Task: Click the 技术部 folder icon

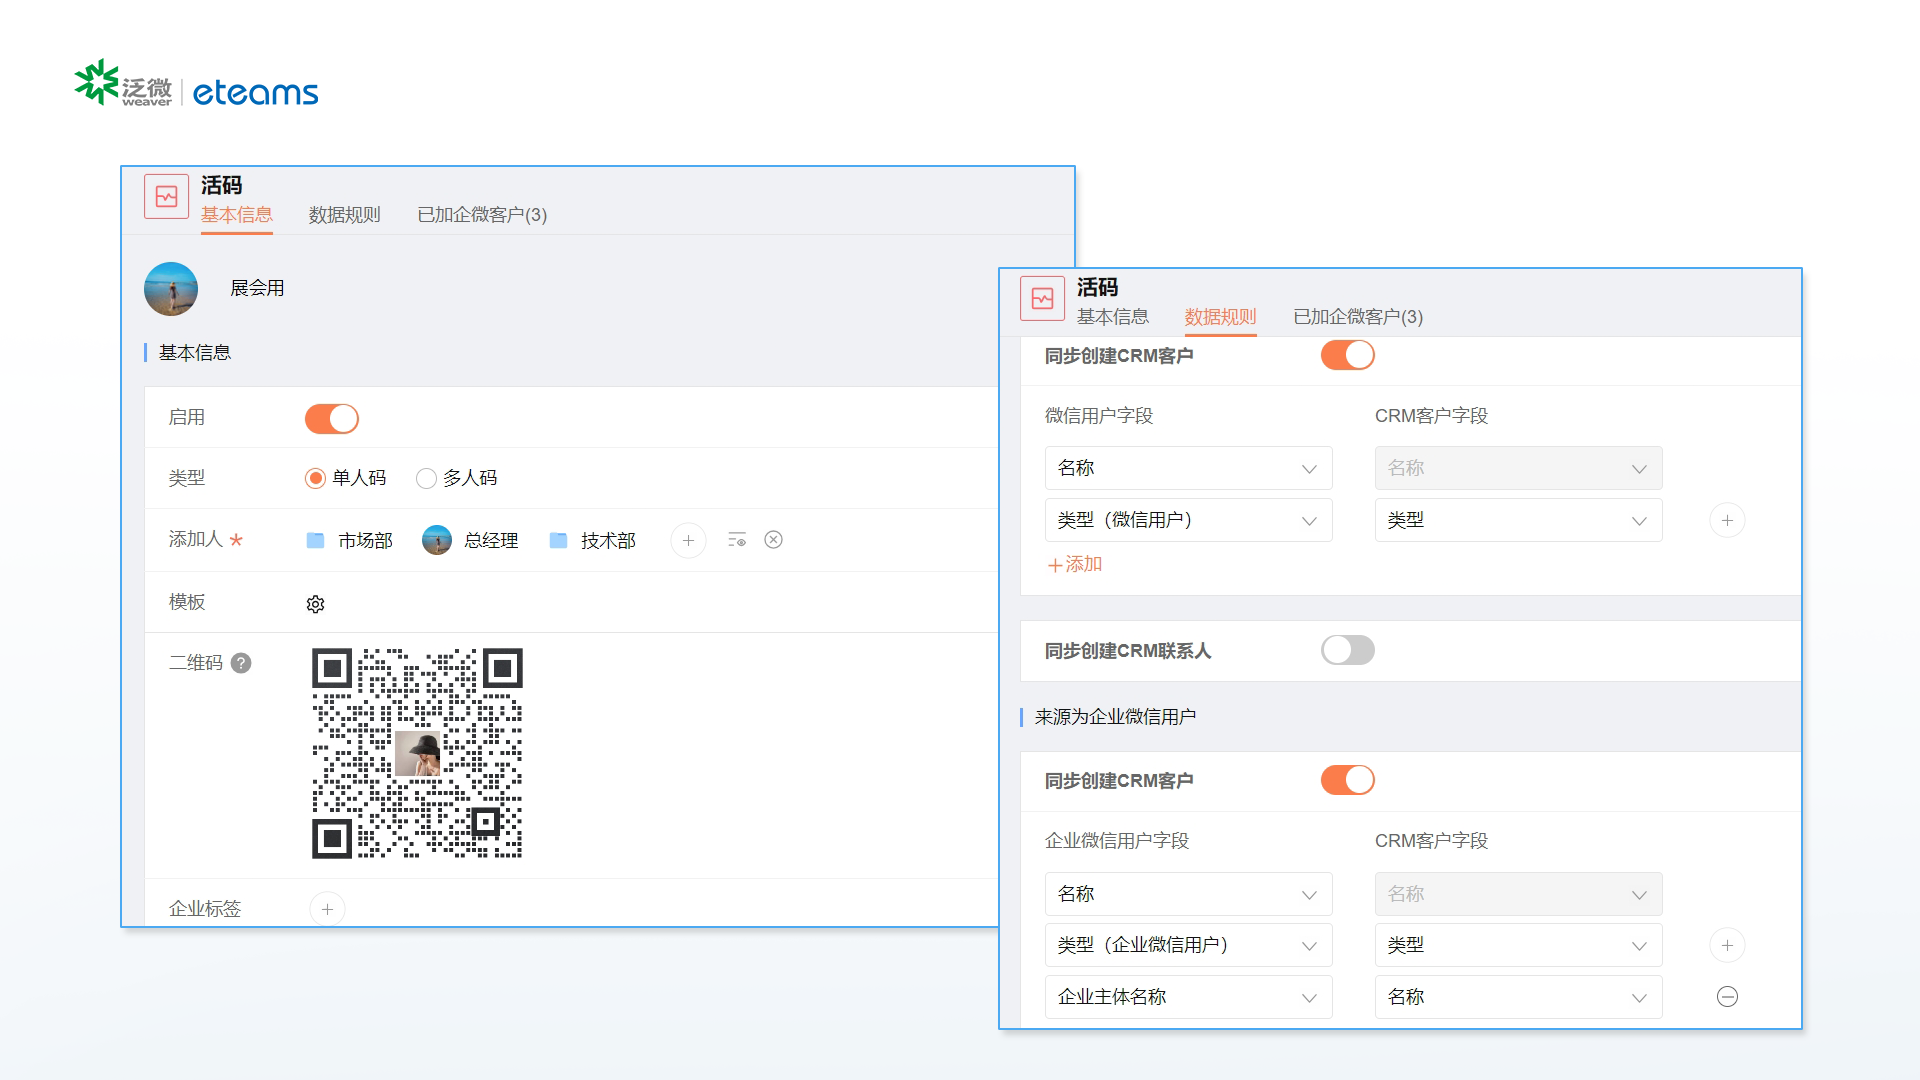Action: point(558,540)
